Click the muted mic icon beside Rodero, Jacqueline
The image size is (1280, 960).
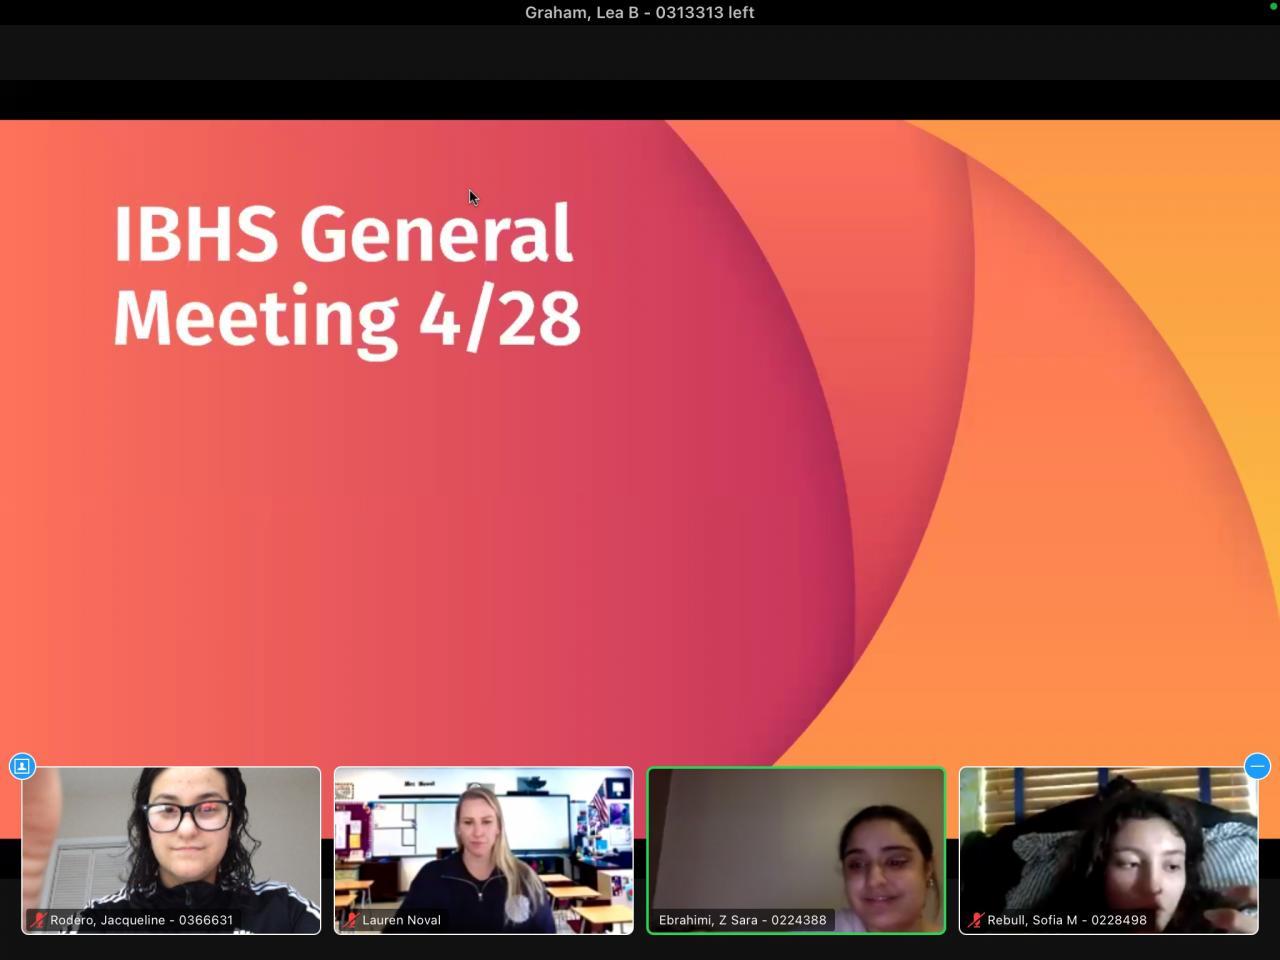38,920
